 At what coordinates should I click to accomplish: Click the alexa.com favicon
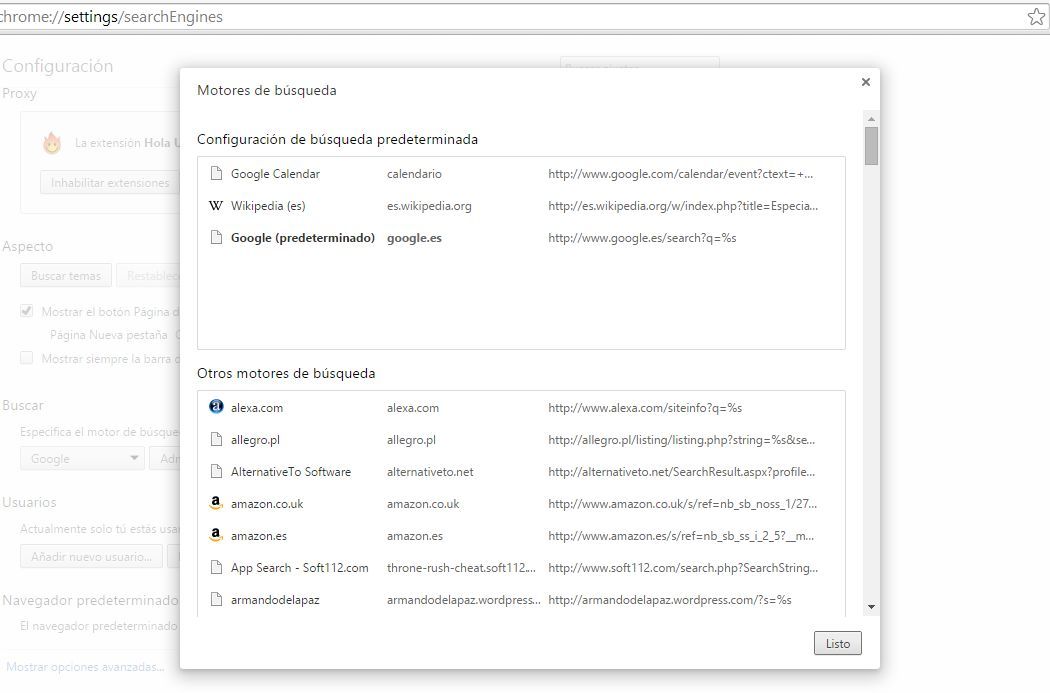(x=216, y=407)
